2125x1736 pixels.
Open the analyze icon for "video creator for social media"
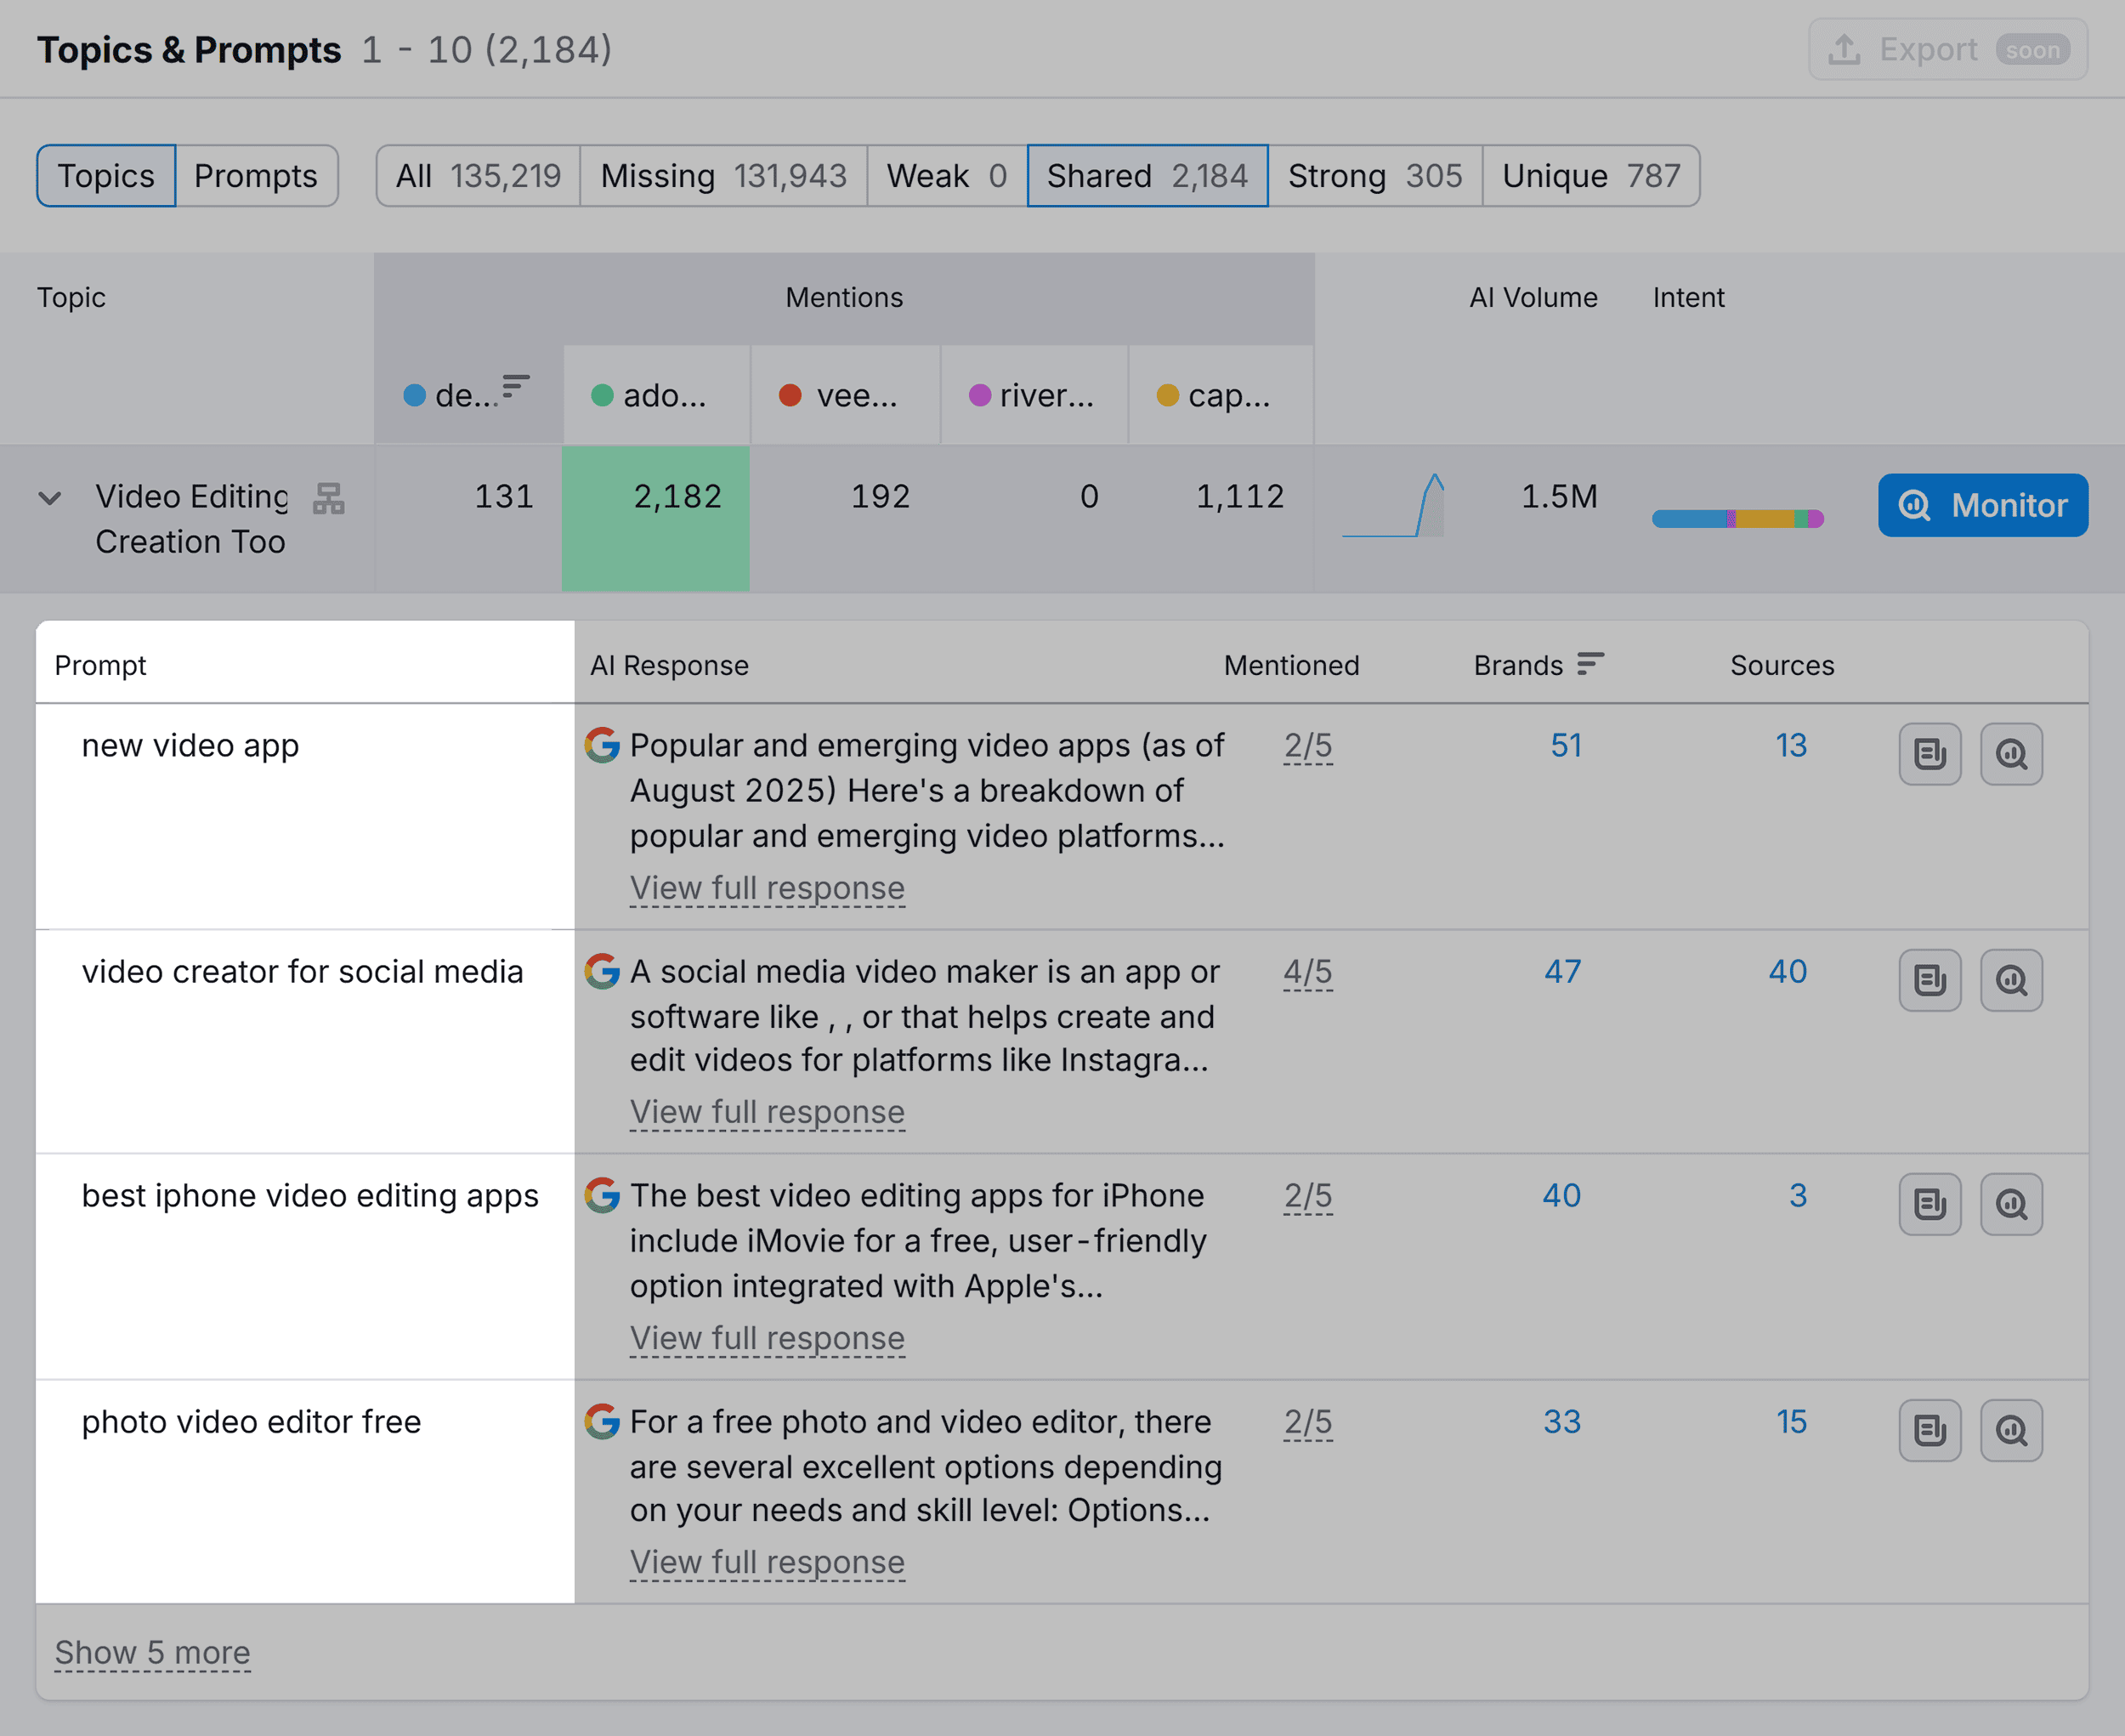(x=2011, y=980)
